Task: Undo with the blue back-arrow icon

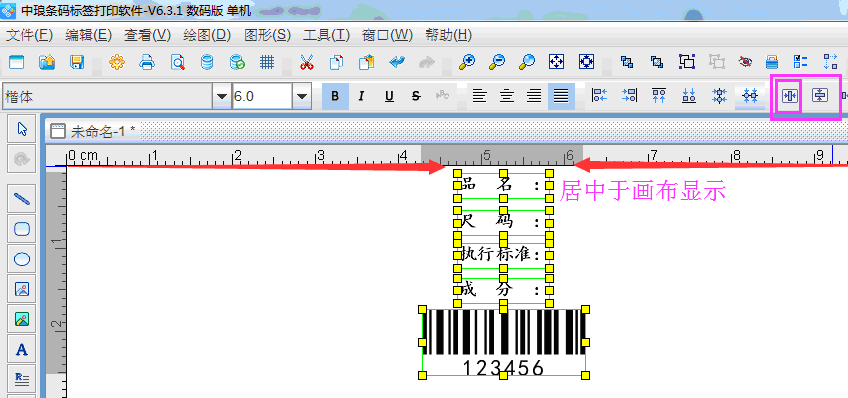Action: [397, 63]
